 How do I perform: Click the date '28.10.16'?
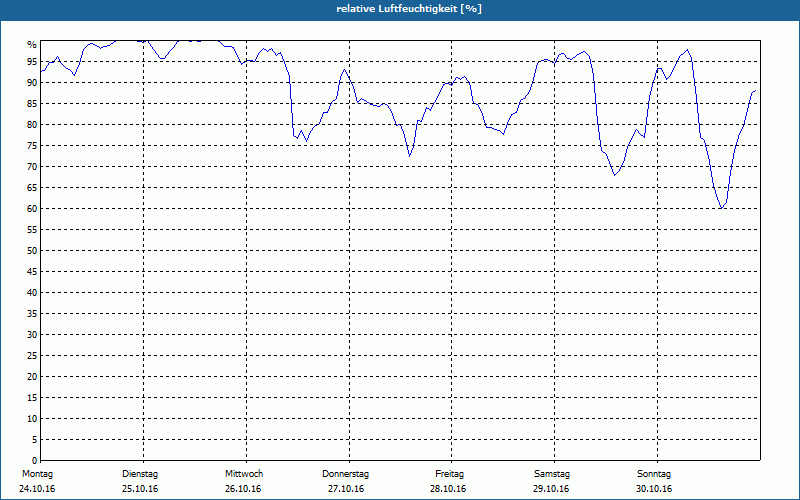point(448,489)
